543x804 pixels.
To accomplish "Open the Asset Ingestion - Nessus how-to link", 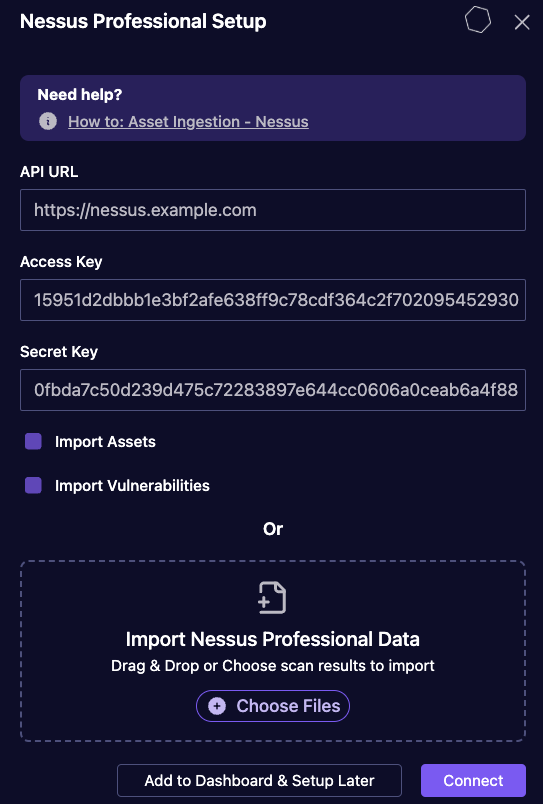I will (x=188, y=122).
